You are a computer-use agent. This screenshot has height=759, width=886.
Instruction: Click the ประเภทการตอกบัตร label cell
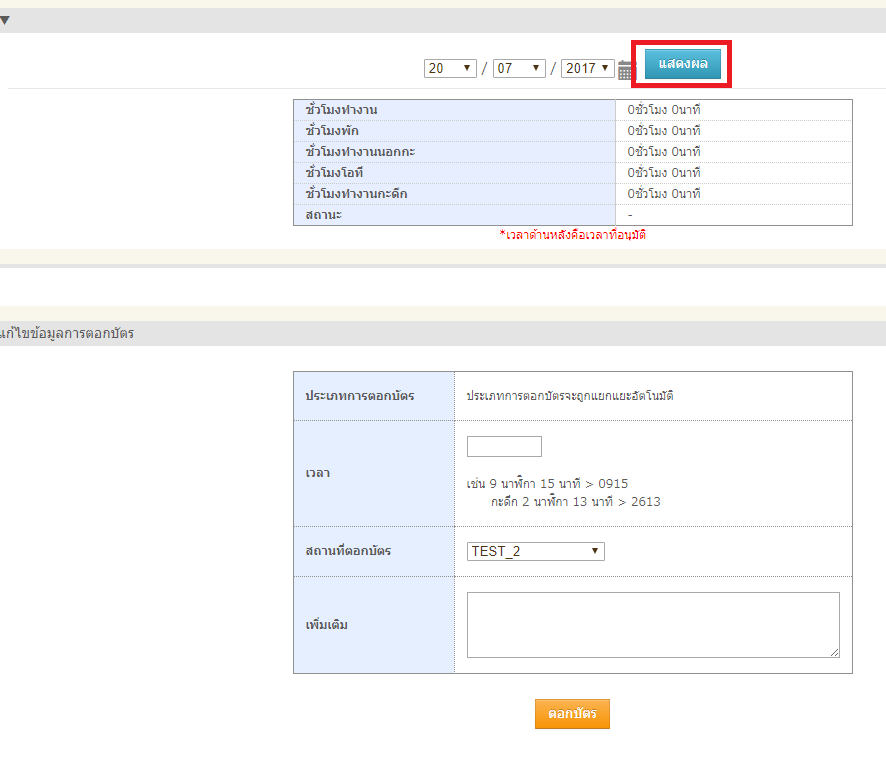click(359, 396)
